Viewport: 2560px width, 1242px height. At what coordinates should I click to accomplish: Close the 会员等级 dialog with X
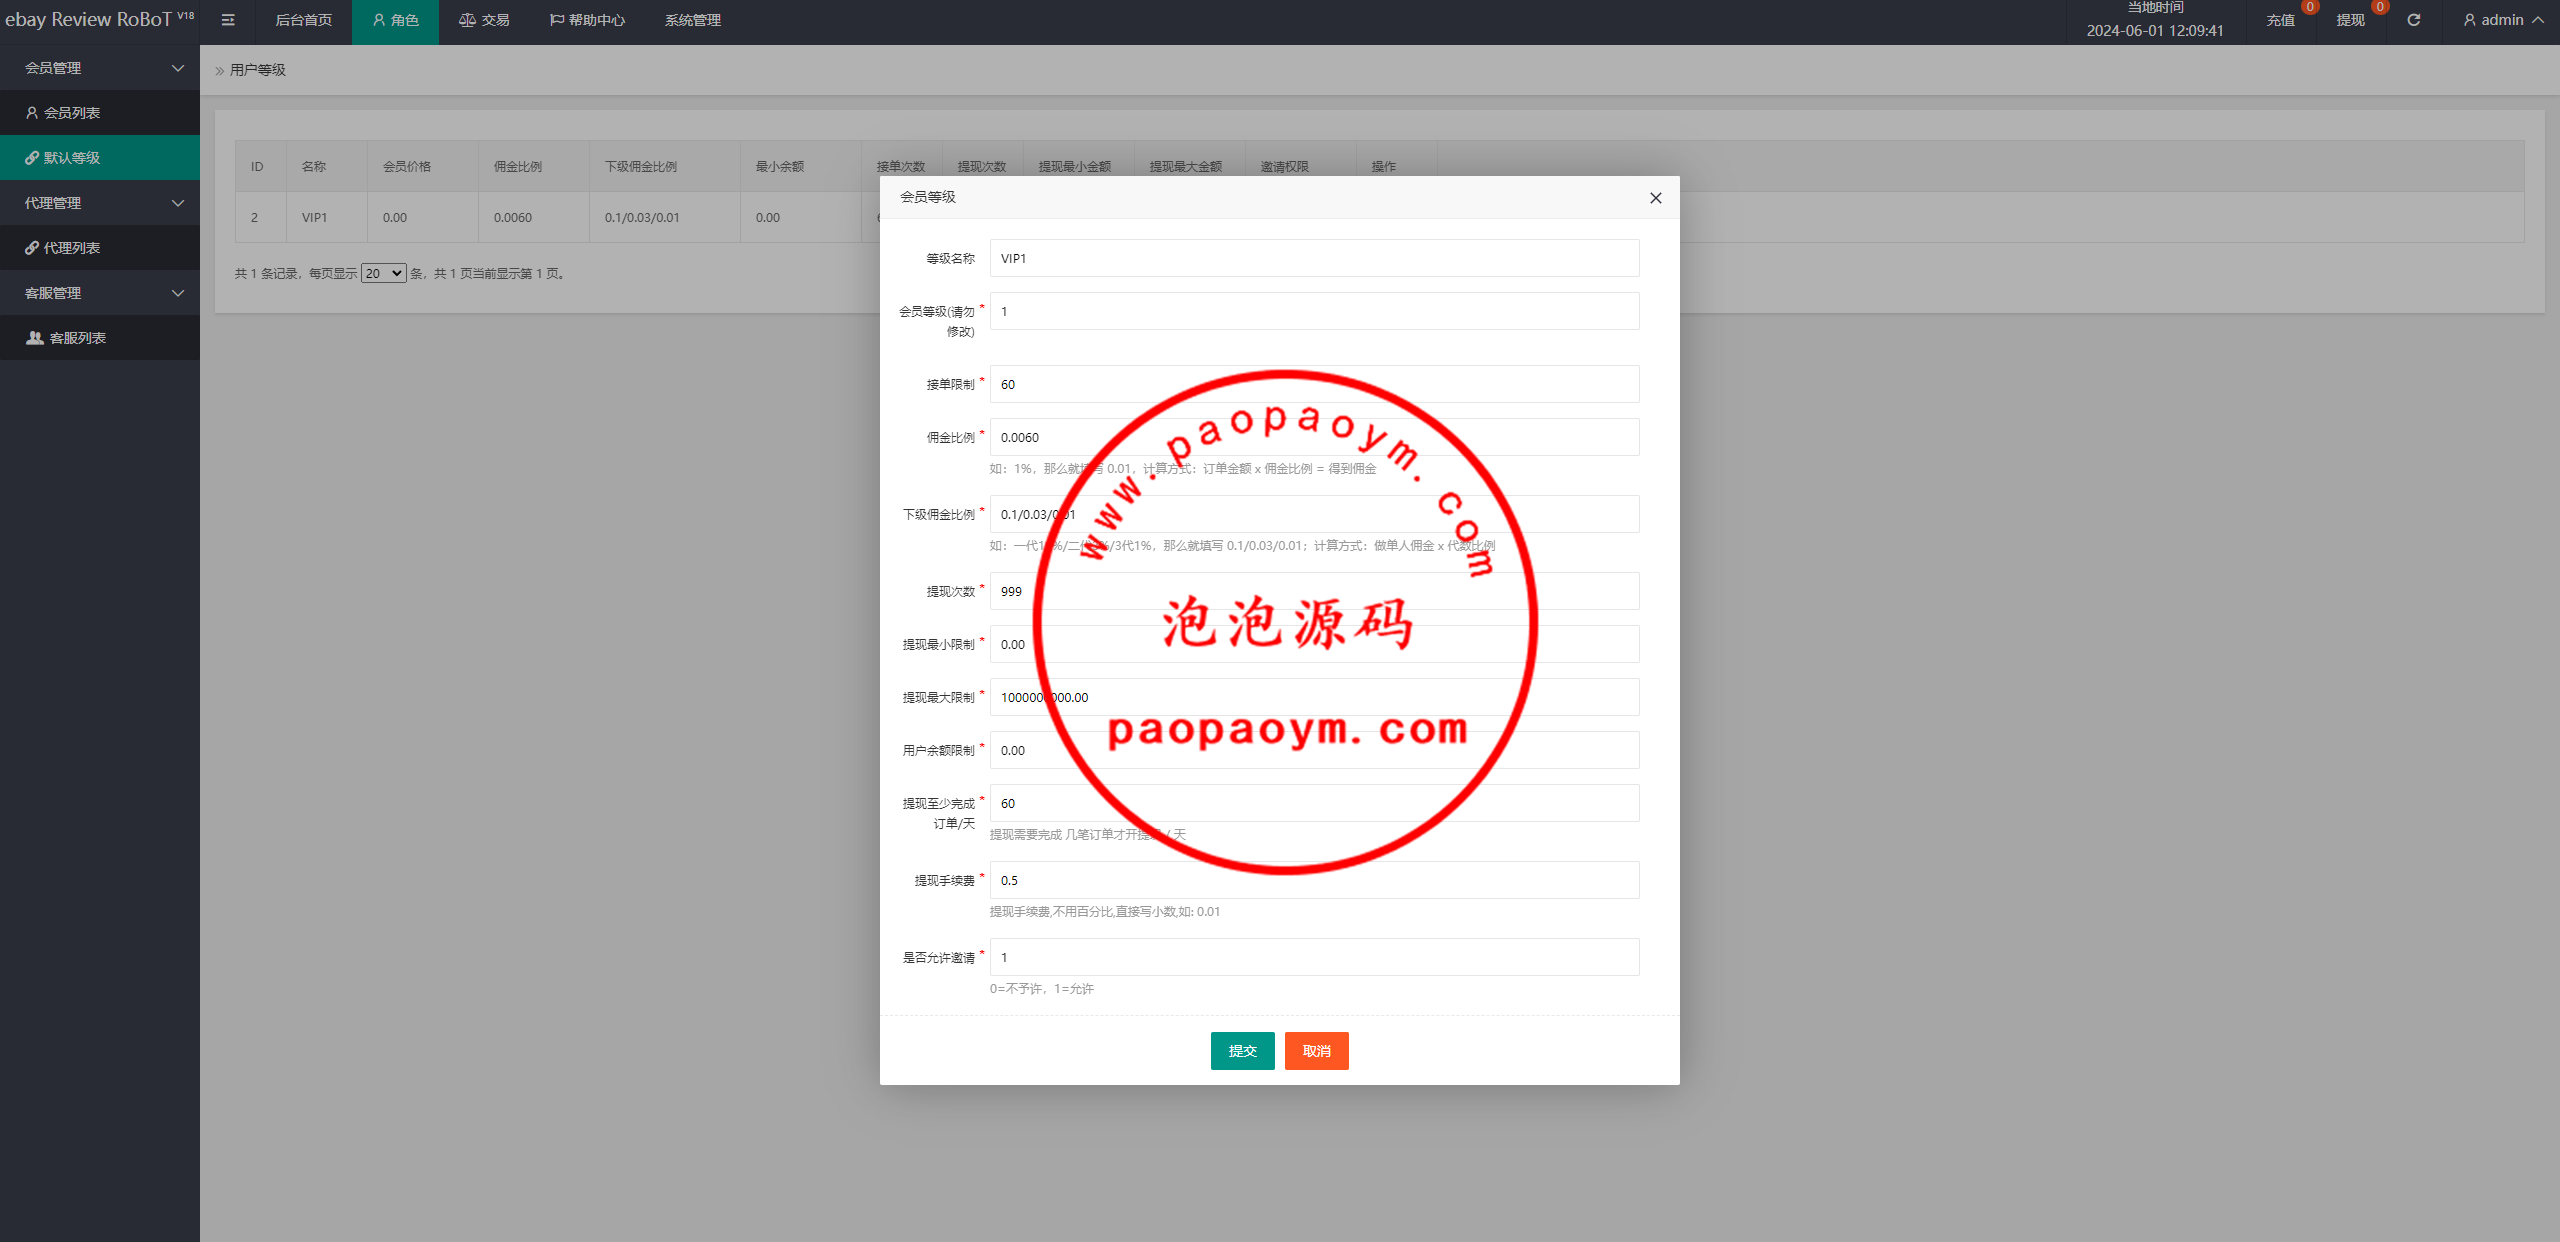(x=1656, y=198)
